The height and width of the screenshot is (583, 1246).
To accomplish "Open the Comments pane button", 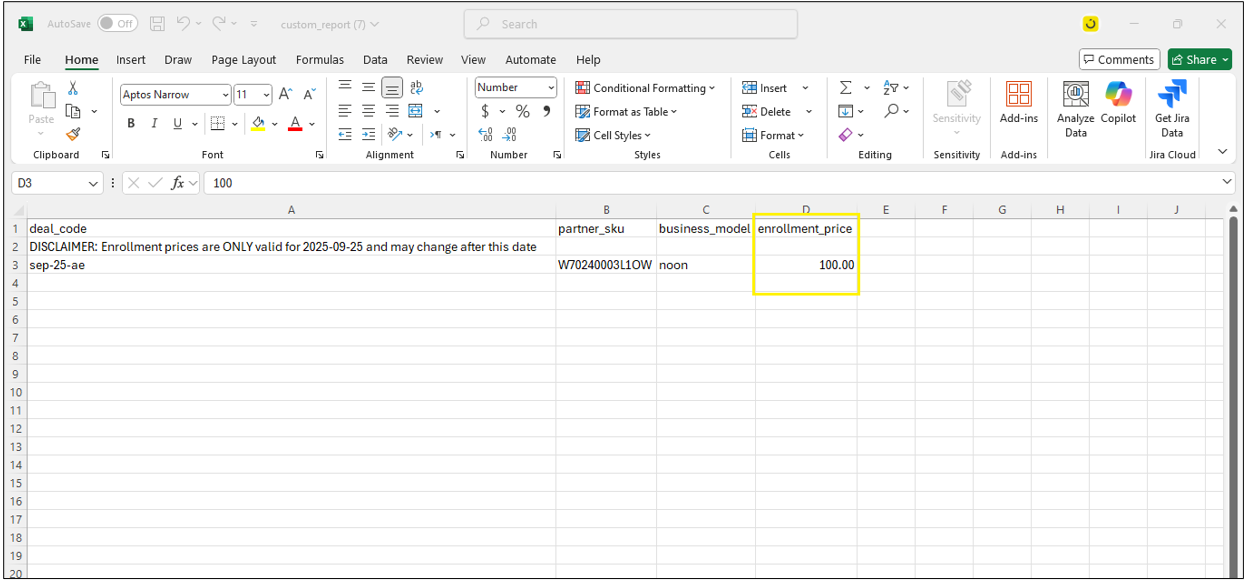I will pos(1119,60).
